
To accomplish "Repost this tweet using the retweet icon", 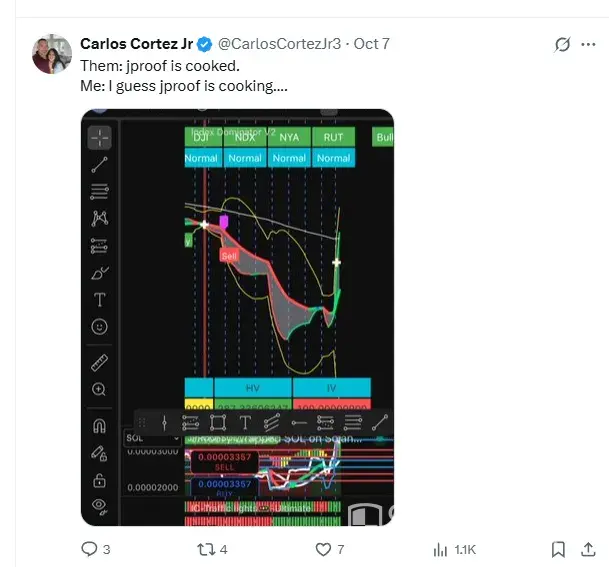I will click(x=206, y=549).
